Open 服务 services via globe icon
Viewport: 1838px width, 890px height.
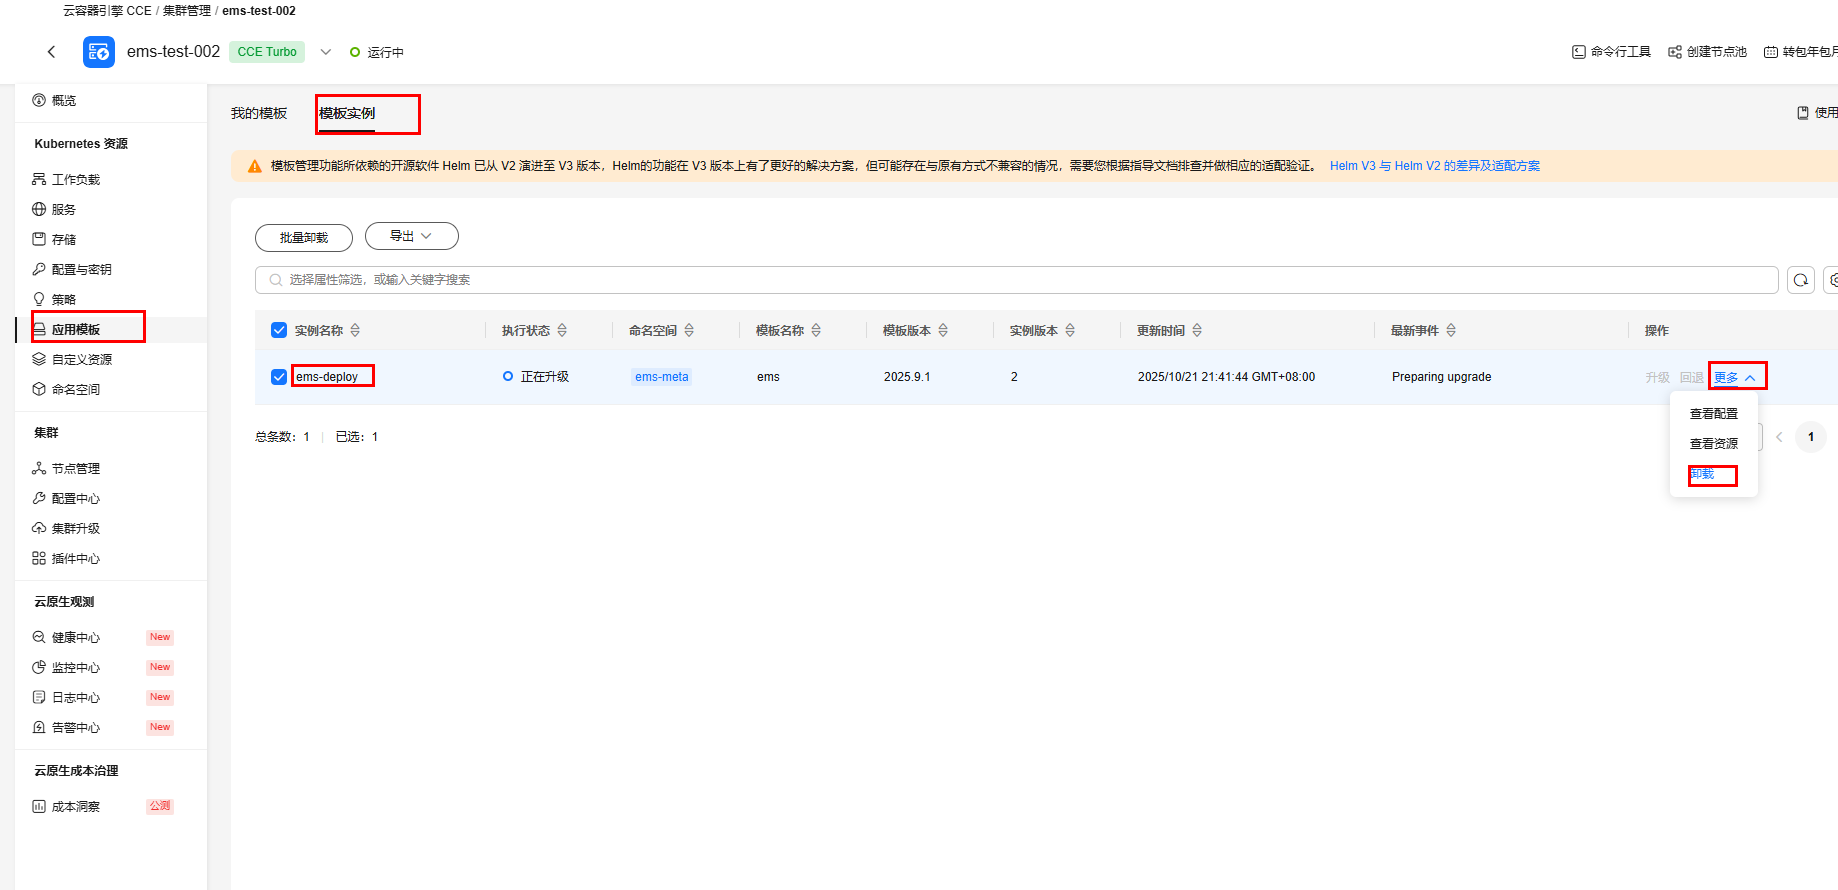(x=39, y=209)
